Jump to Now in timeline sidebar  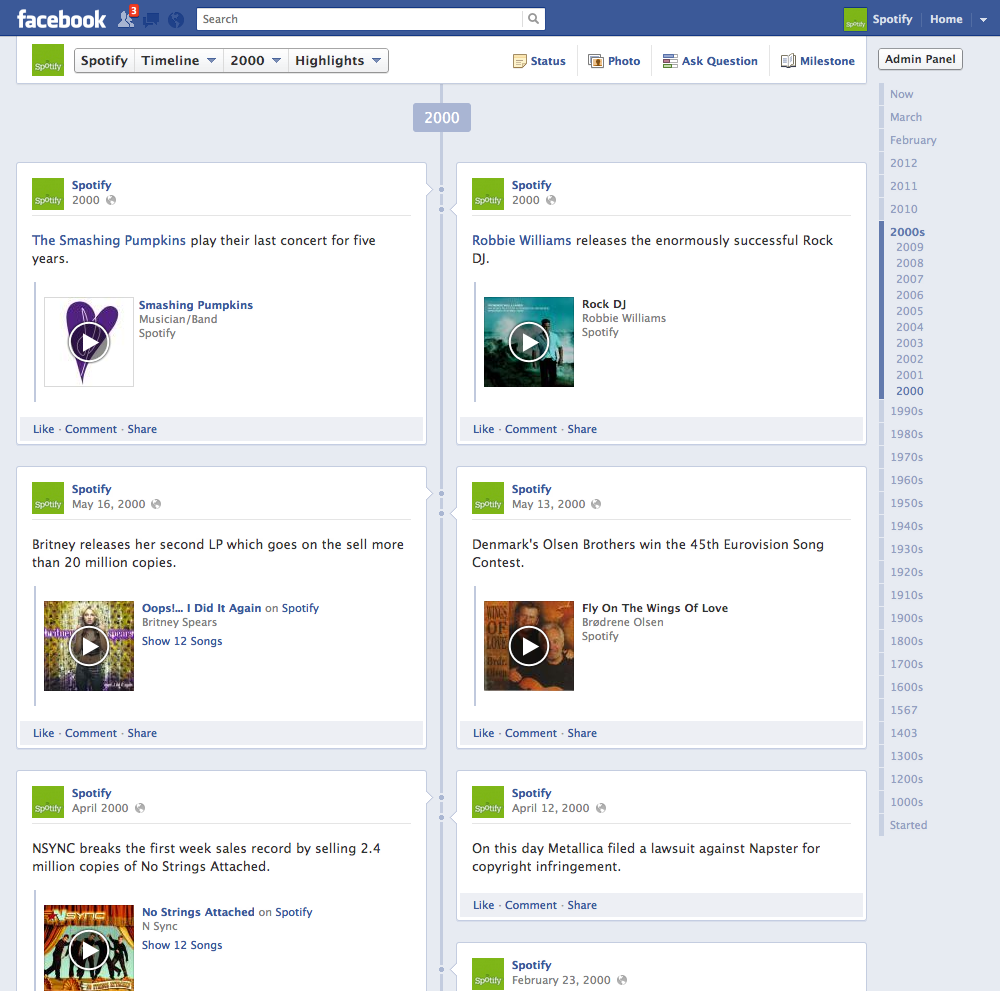tap(901, 94)
